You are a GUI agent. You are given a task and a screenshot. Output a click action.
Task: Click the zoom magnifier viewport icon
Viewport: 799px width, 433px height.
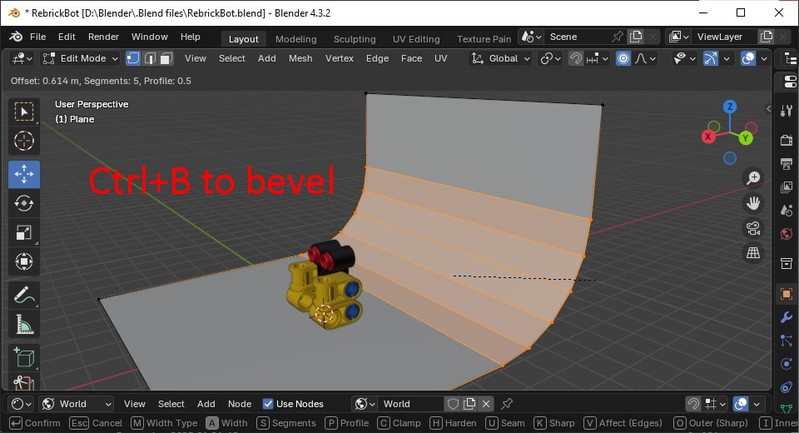(753, 178)
